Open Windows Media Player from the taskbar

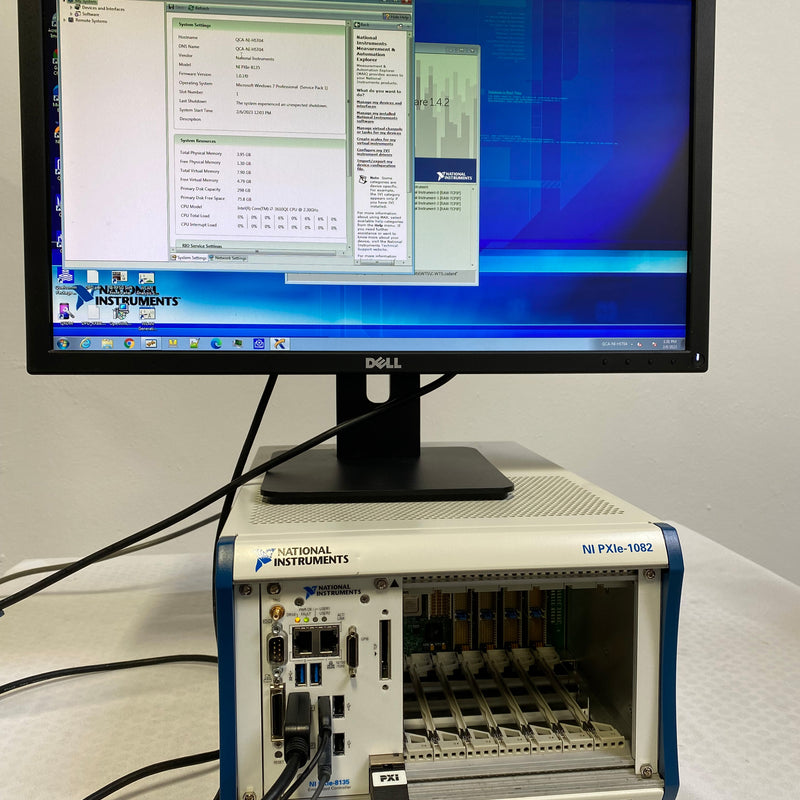click(172, 344)
